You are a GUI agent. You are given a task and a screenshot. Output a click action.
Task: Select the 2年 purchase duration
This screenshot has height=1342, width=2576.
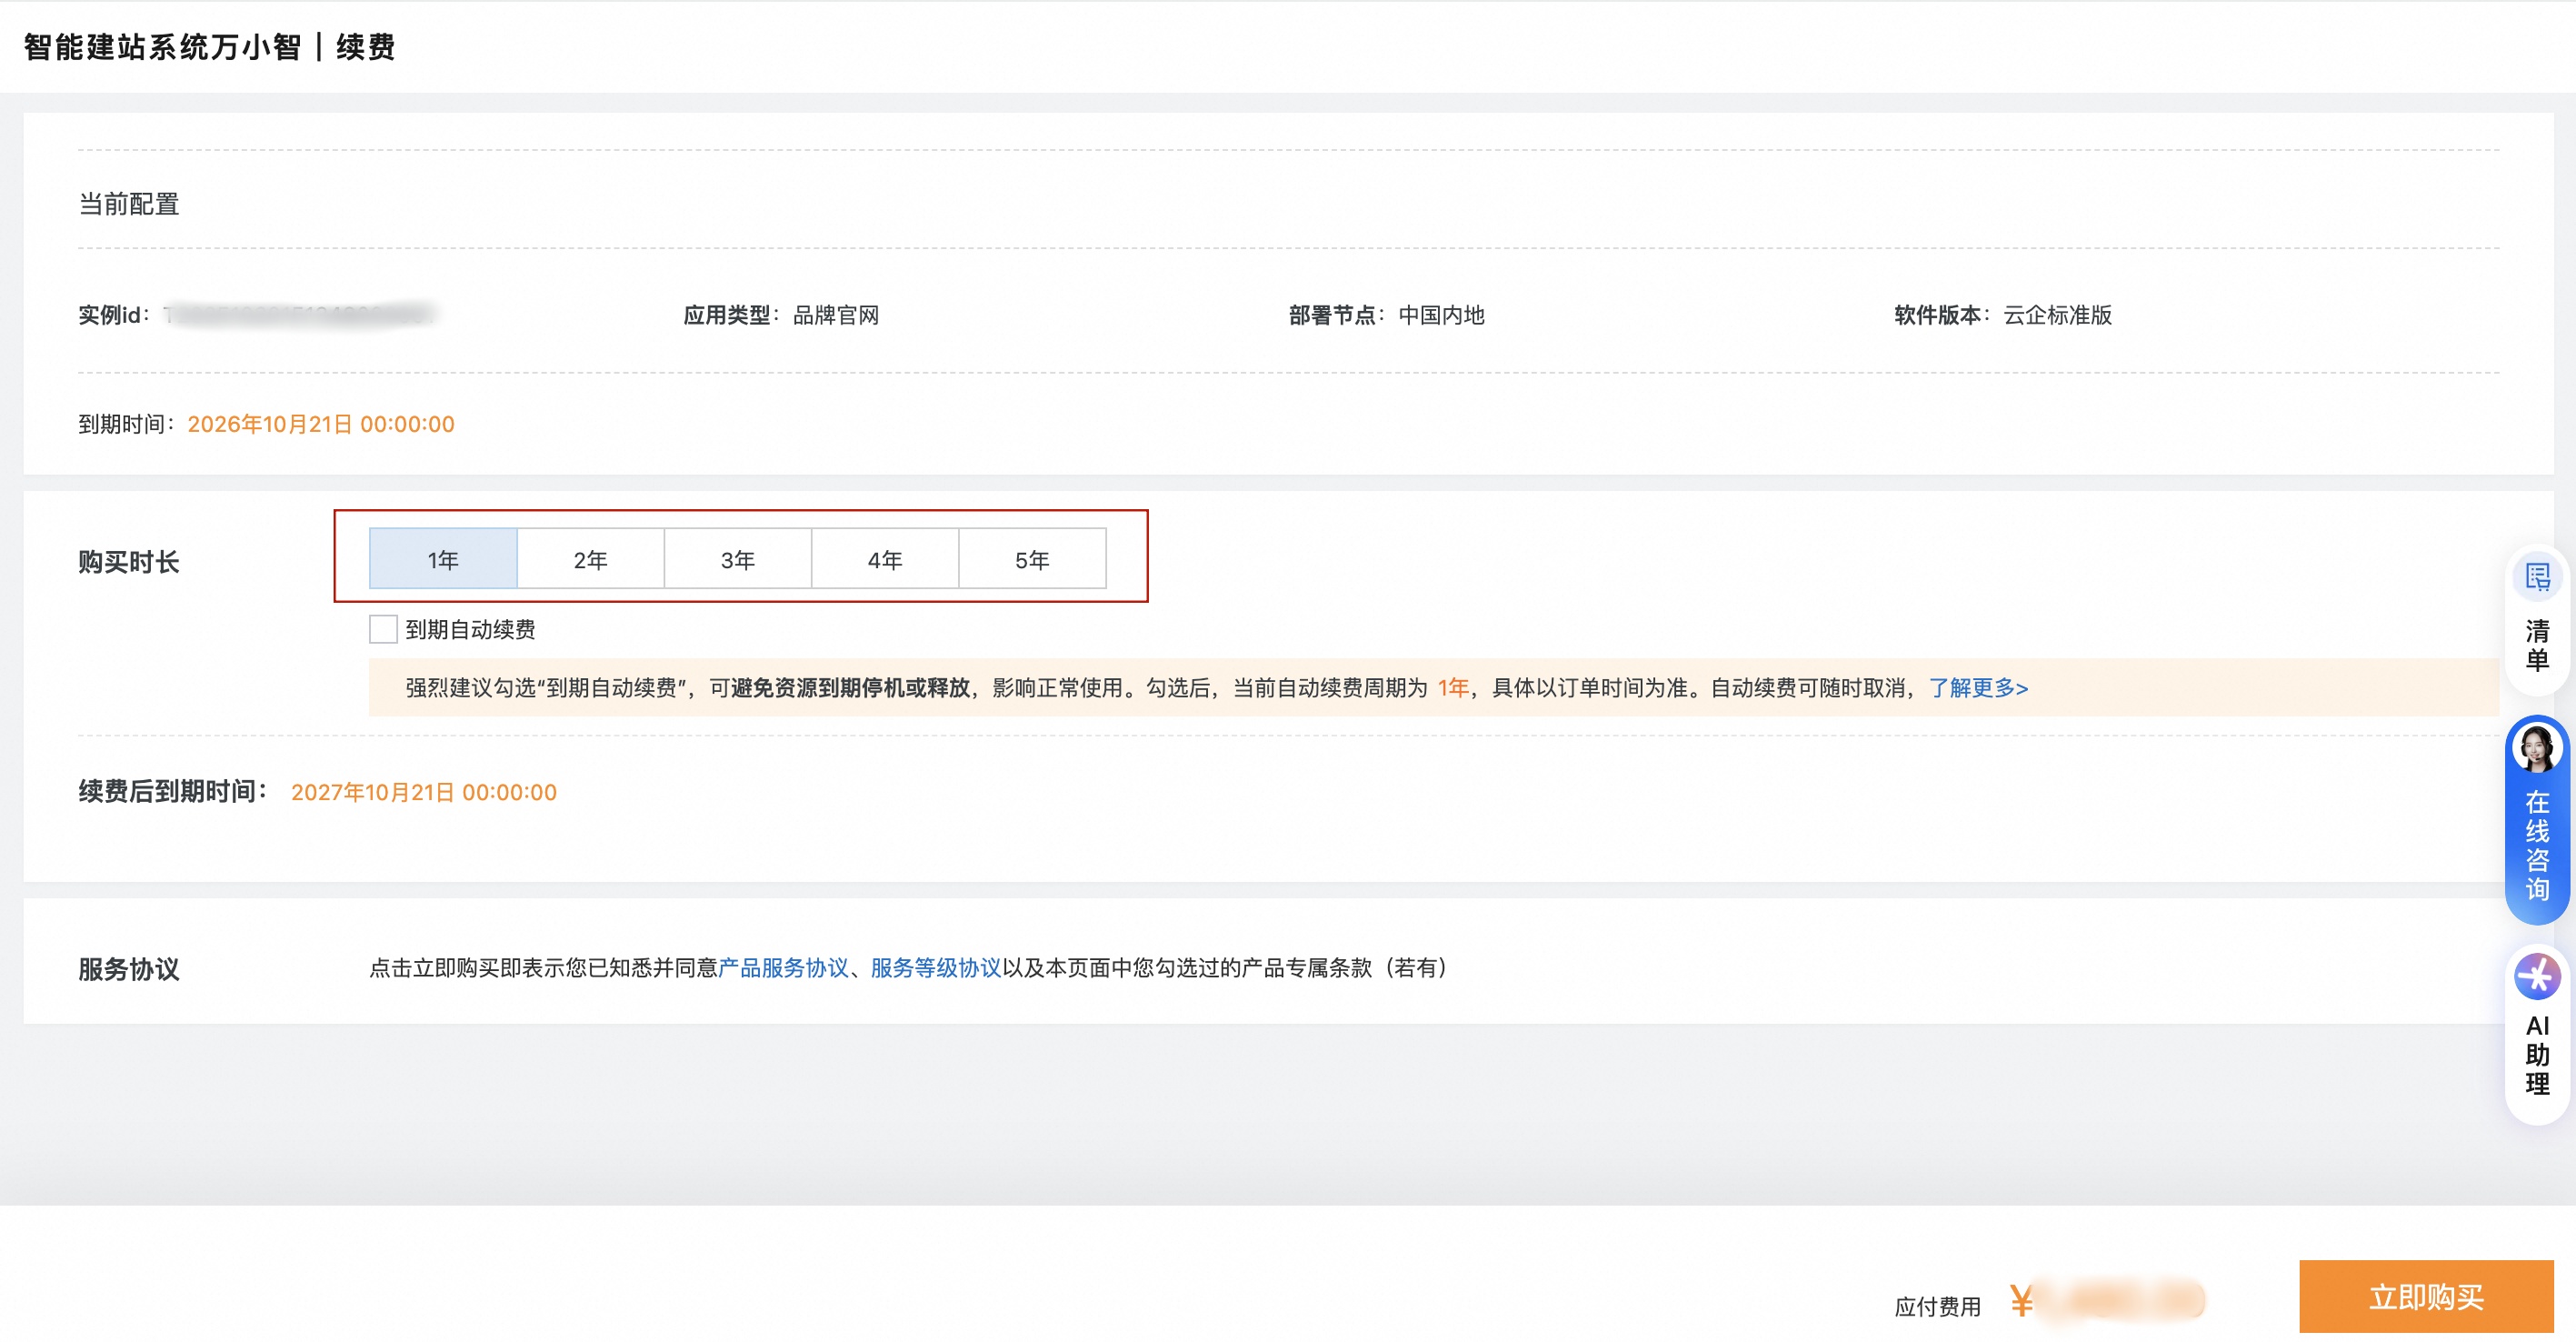pyautogui.click(x=590, y=559)
